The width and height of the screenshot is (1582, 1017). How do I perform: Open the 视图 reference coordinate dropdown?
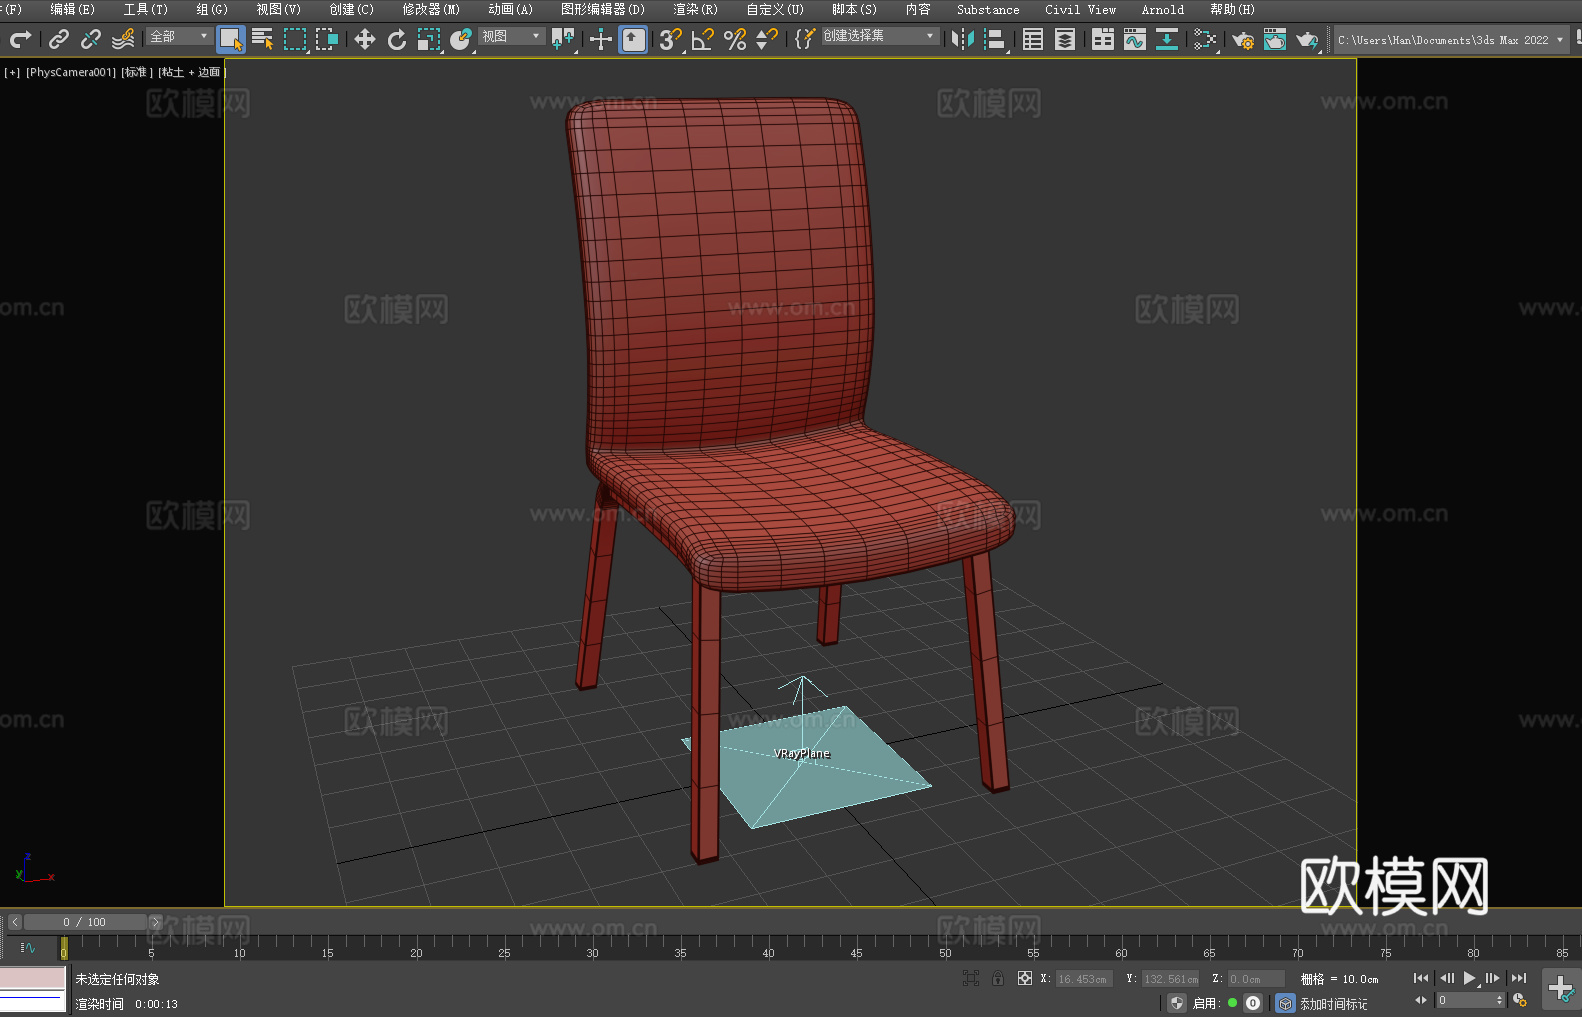tap(511, 36)
